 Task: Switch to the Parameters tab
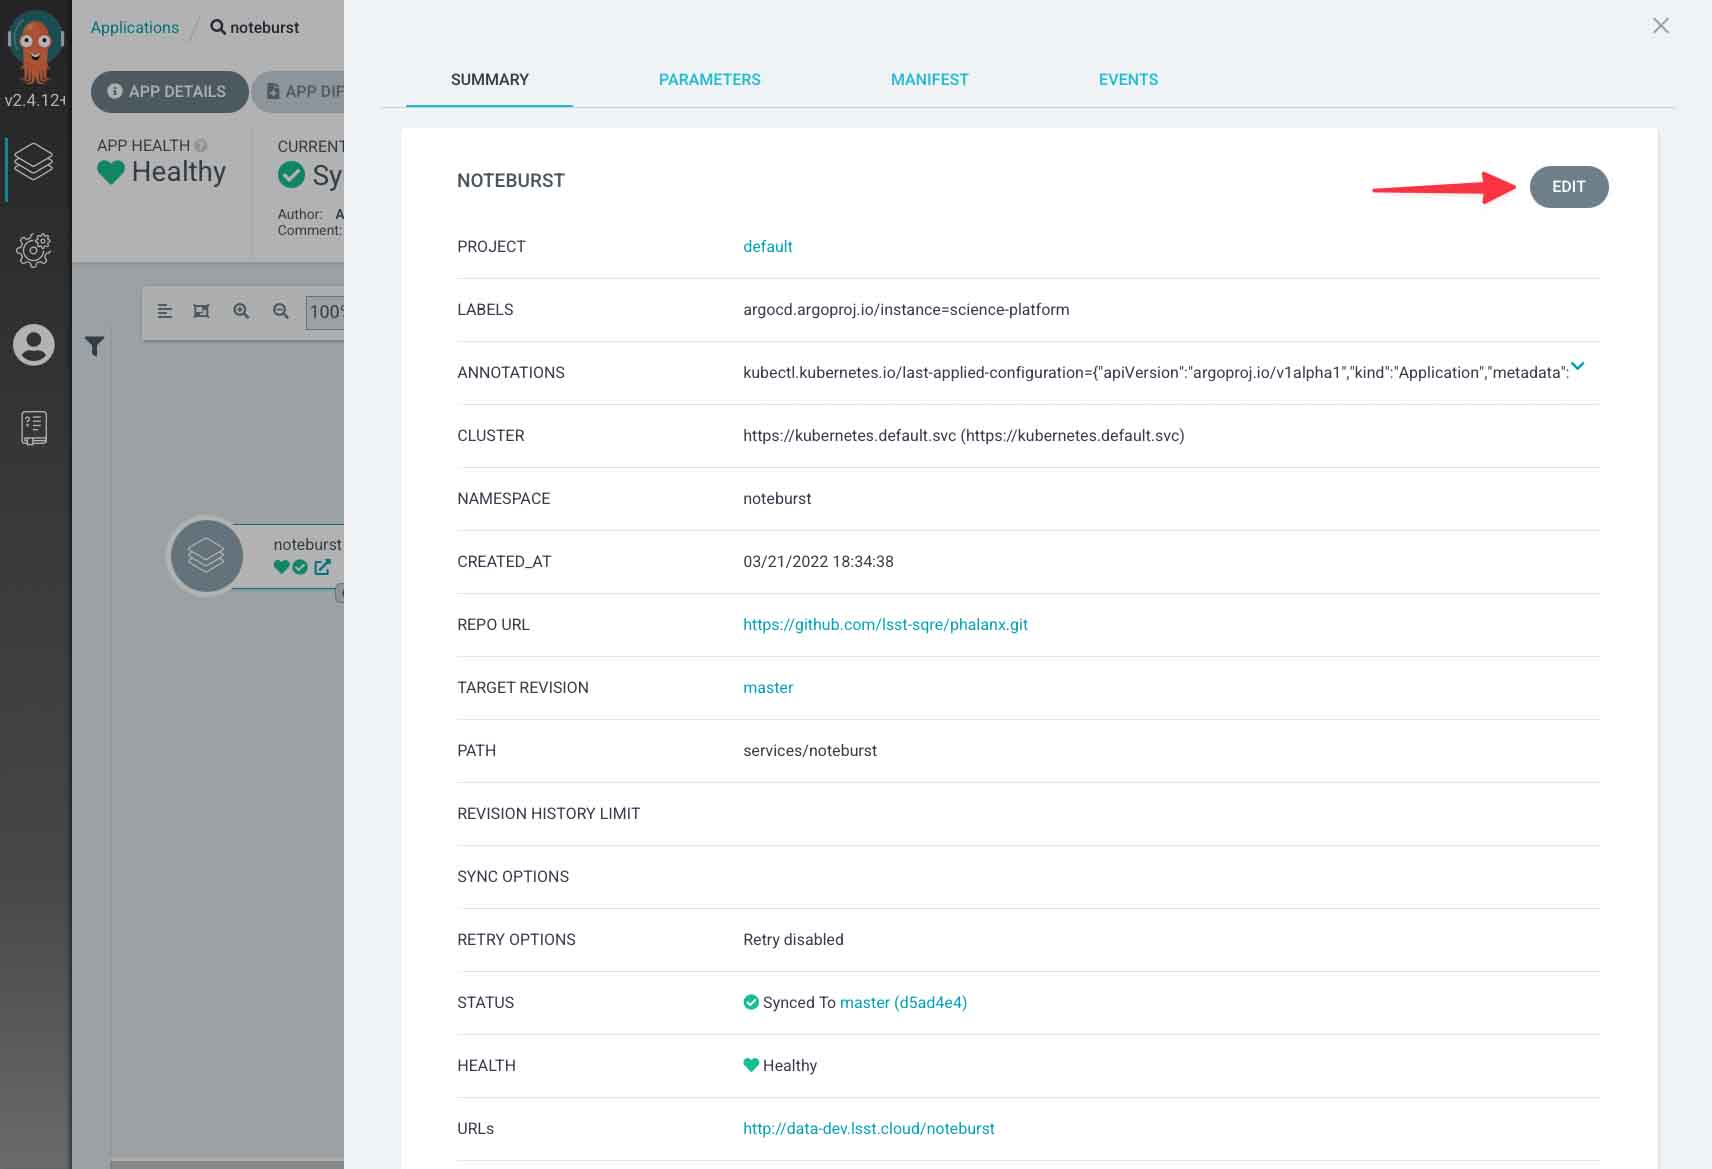click(x=709, y=79)
